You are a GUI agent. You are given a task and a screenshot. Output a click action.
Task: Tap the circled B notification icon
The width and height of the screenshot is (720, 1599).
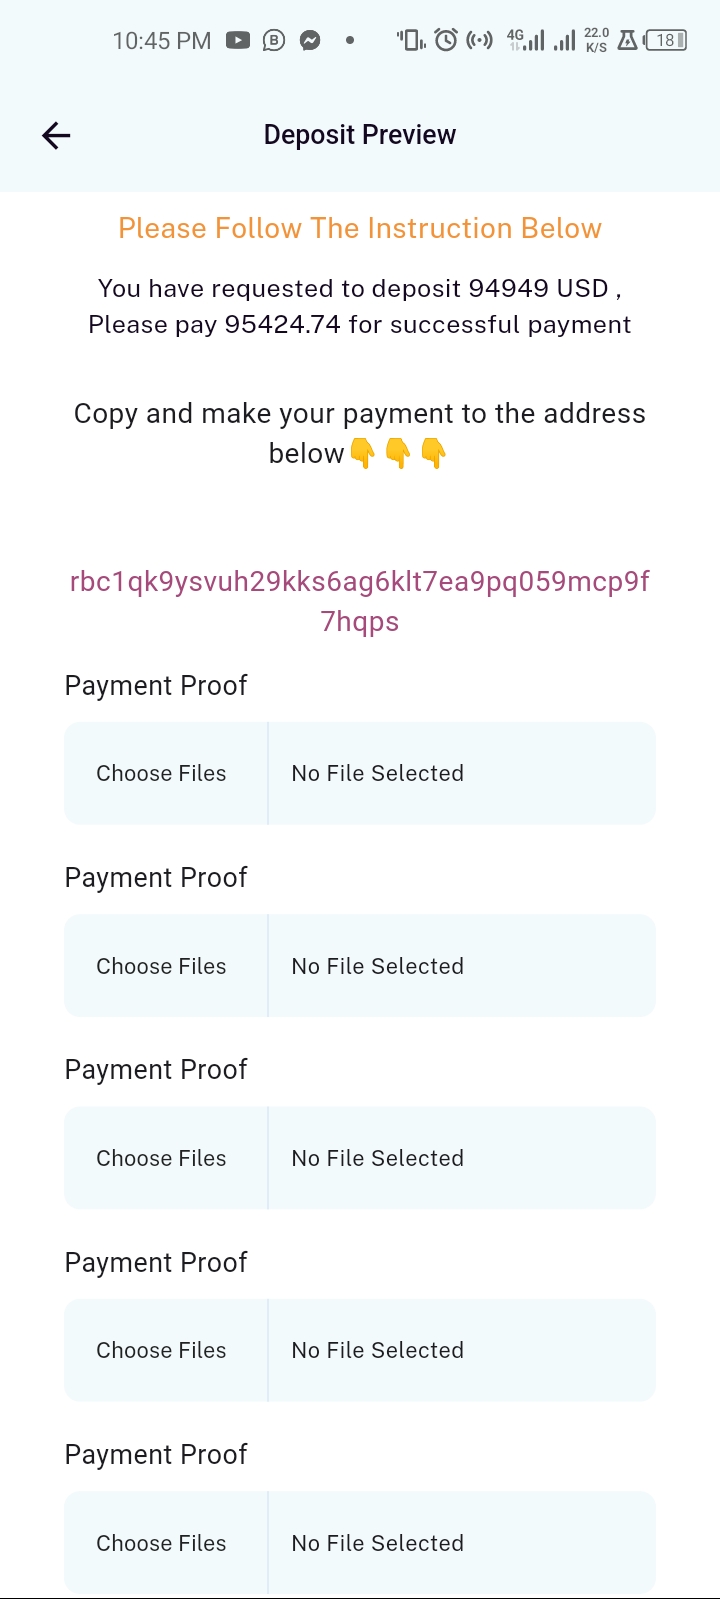[x=274, y=41]
